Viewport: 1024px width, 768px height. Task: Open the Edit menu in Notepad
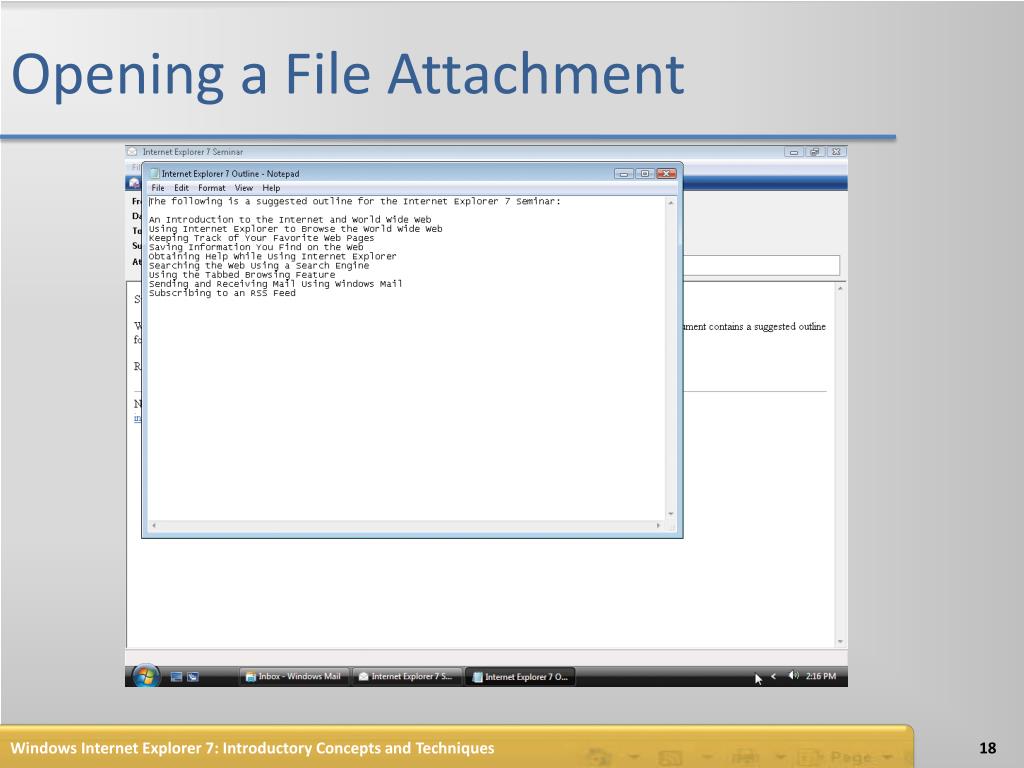[181, 188]
